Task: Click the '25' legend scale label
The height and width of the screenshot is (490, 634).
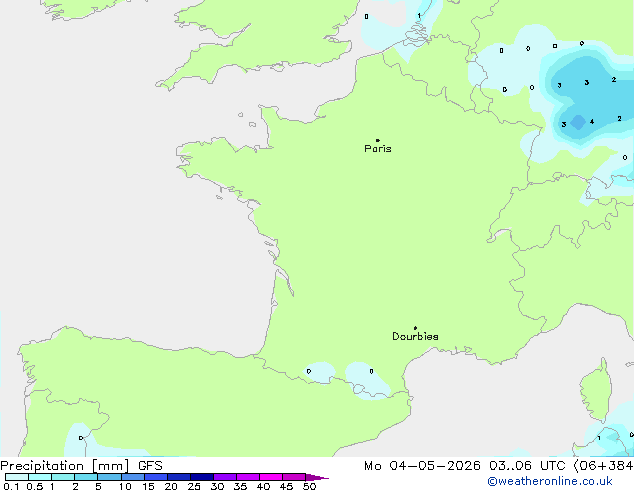Action: click(194, 486)
